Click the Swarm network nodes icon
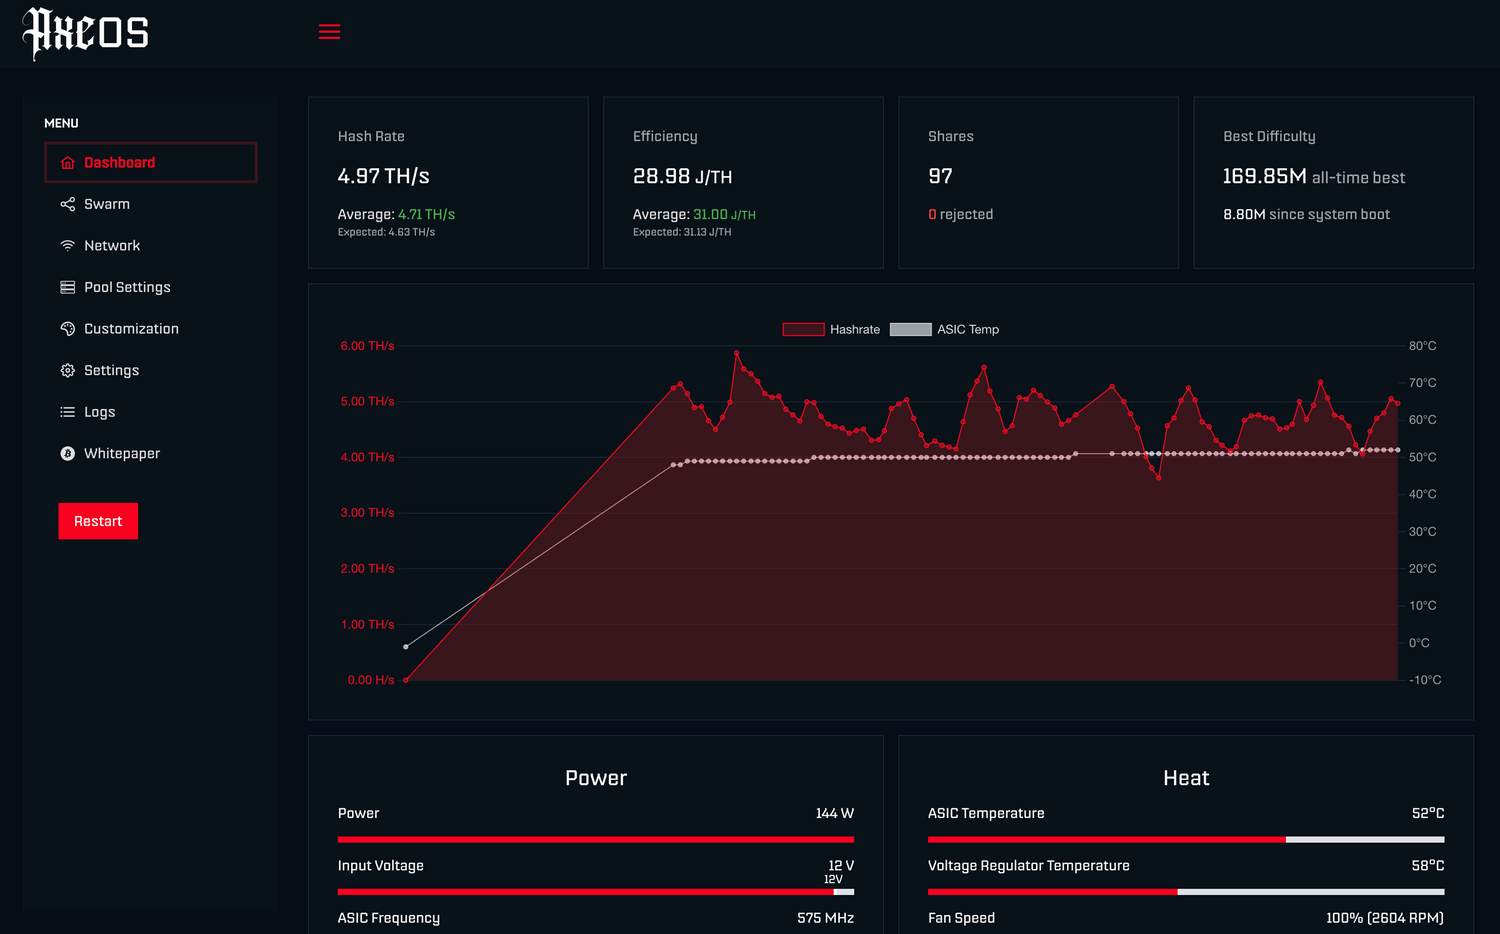This screenshot has width=1500, height=934. pos(67,204)
